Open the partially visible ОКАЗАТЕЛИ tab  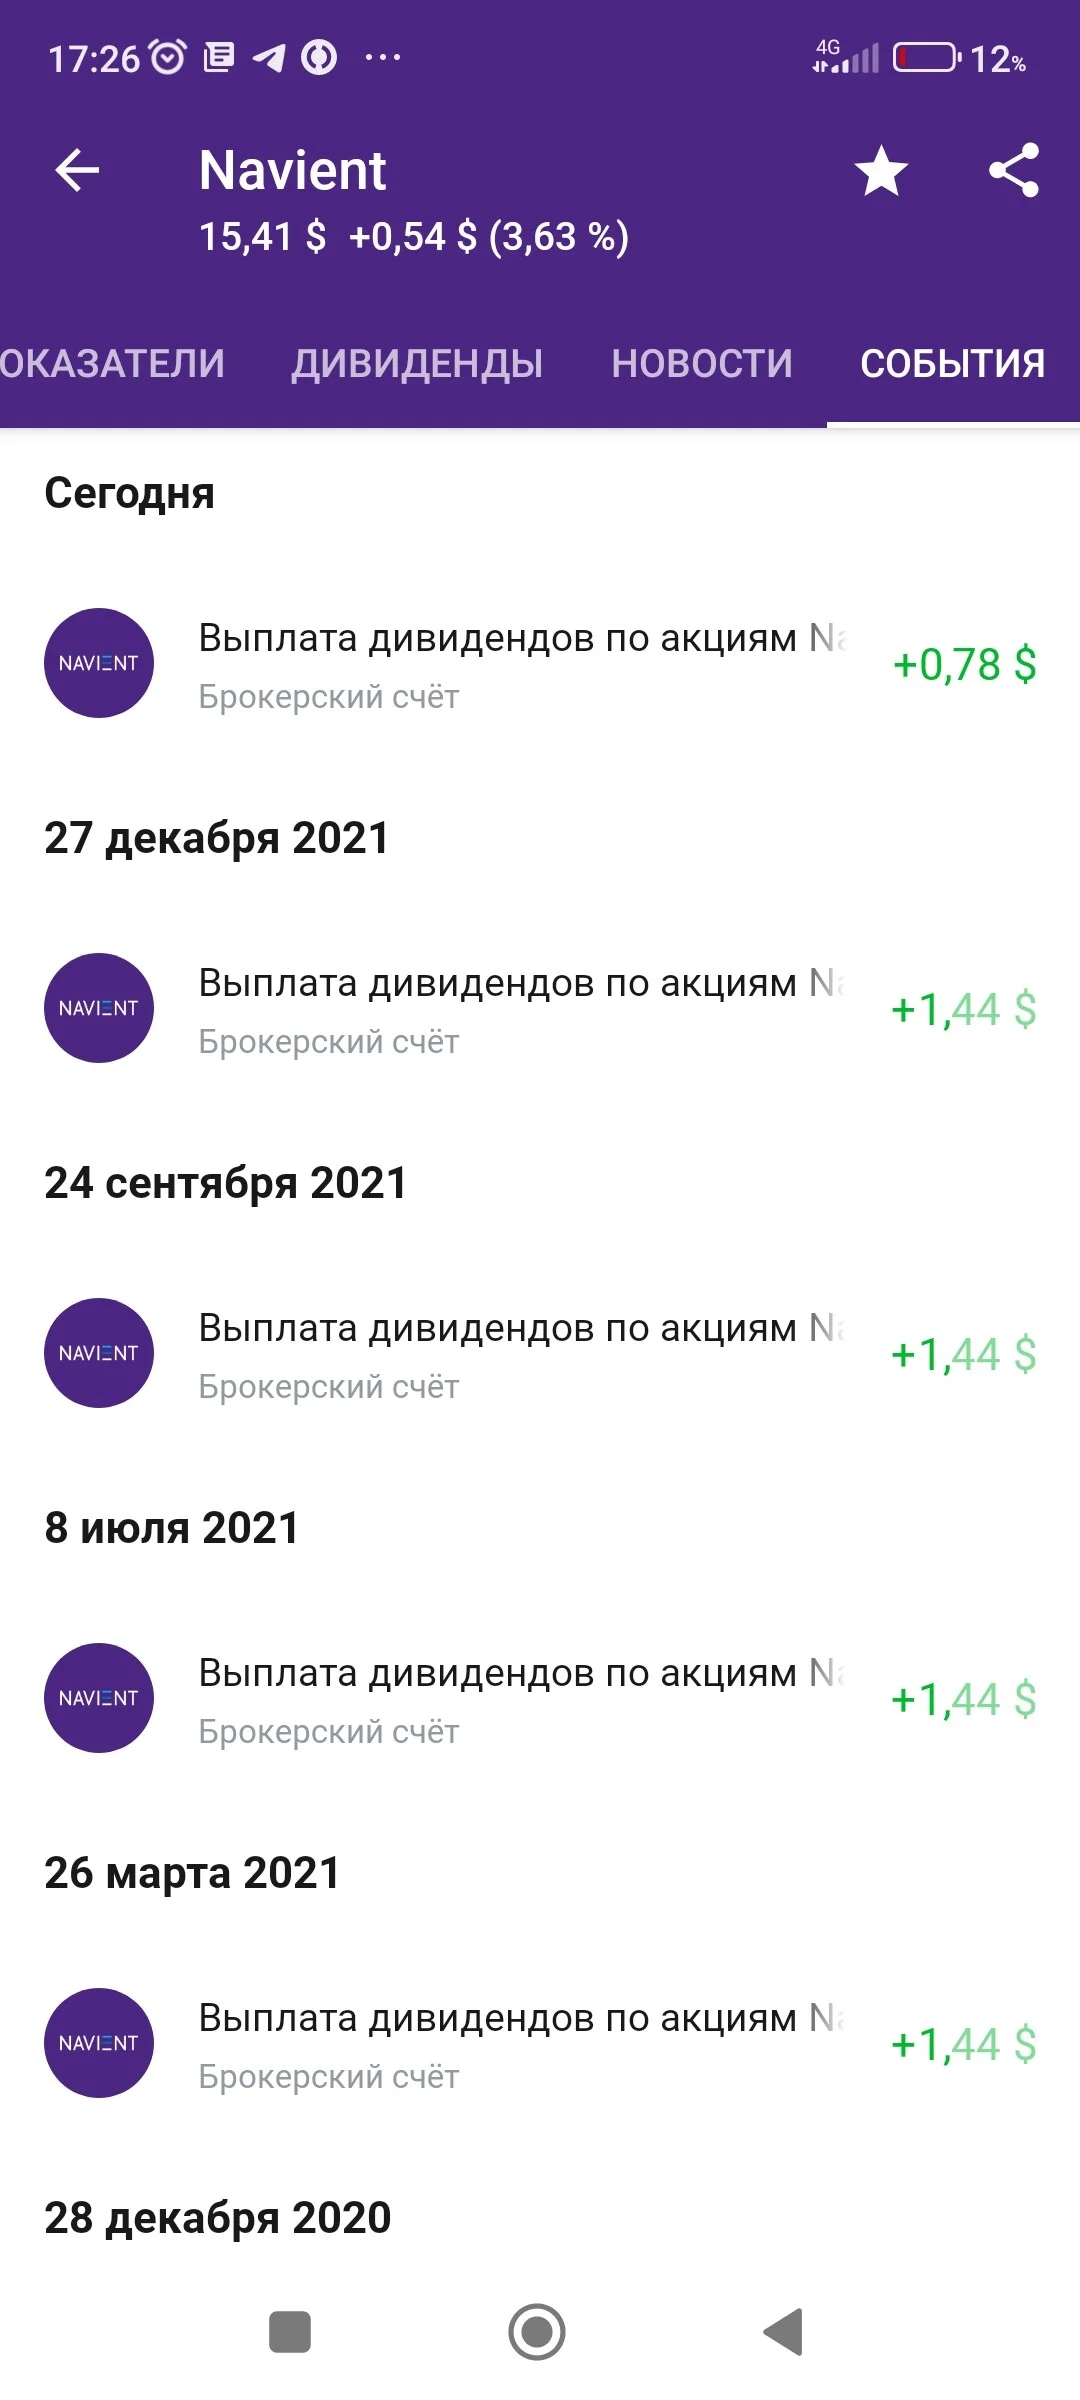pyautogui.click(x=112, y=363)
